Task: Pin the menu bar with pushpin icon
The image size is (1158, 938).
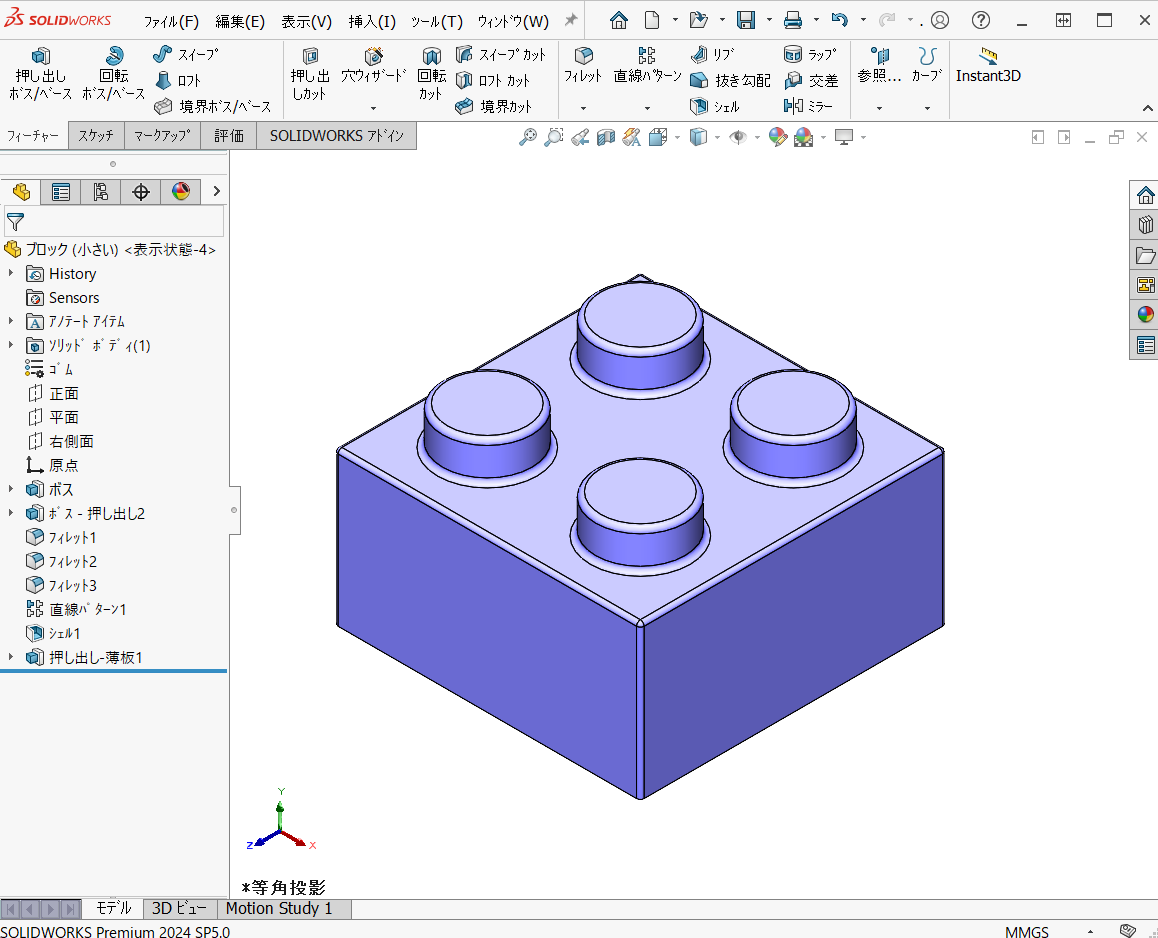Action: [x=571, y=20]
